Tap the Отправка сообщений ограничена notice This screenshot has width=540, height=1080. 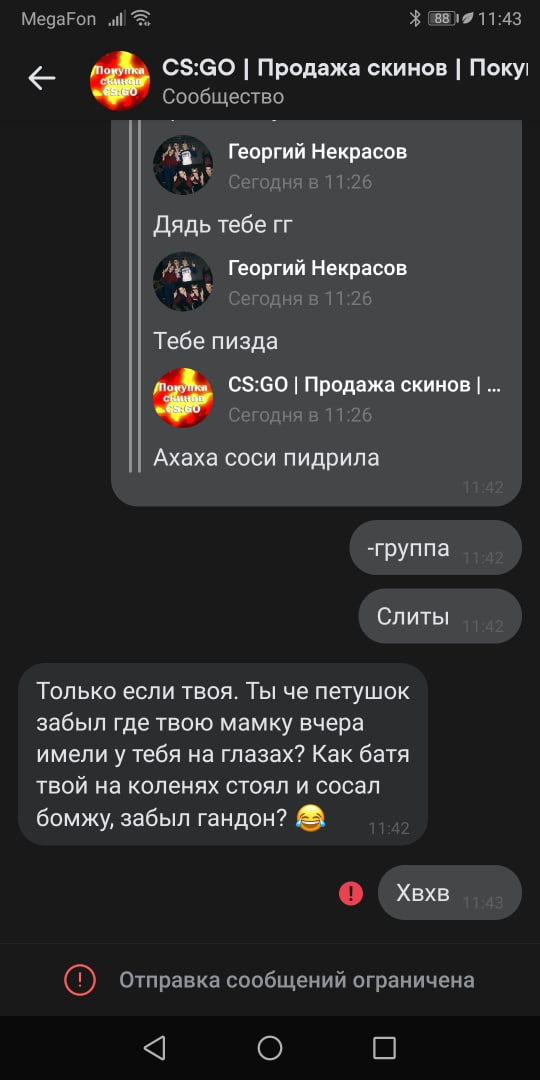pyautogui.click(x=270, y=979)
